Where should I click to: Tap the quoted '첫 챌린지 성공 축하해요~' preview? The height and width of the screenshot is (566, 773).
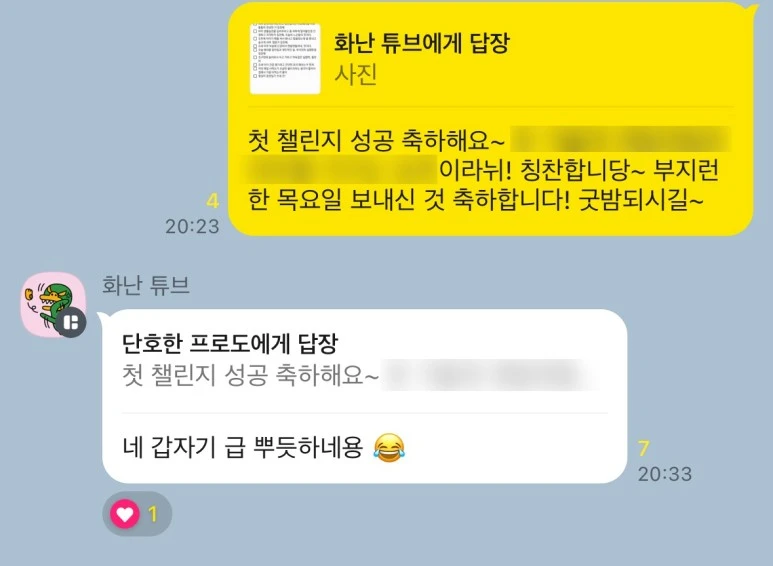click(x=250, y=375)
